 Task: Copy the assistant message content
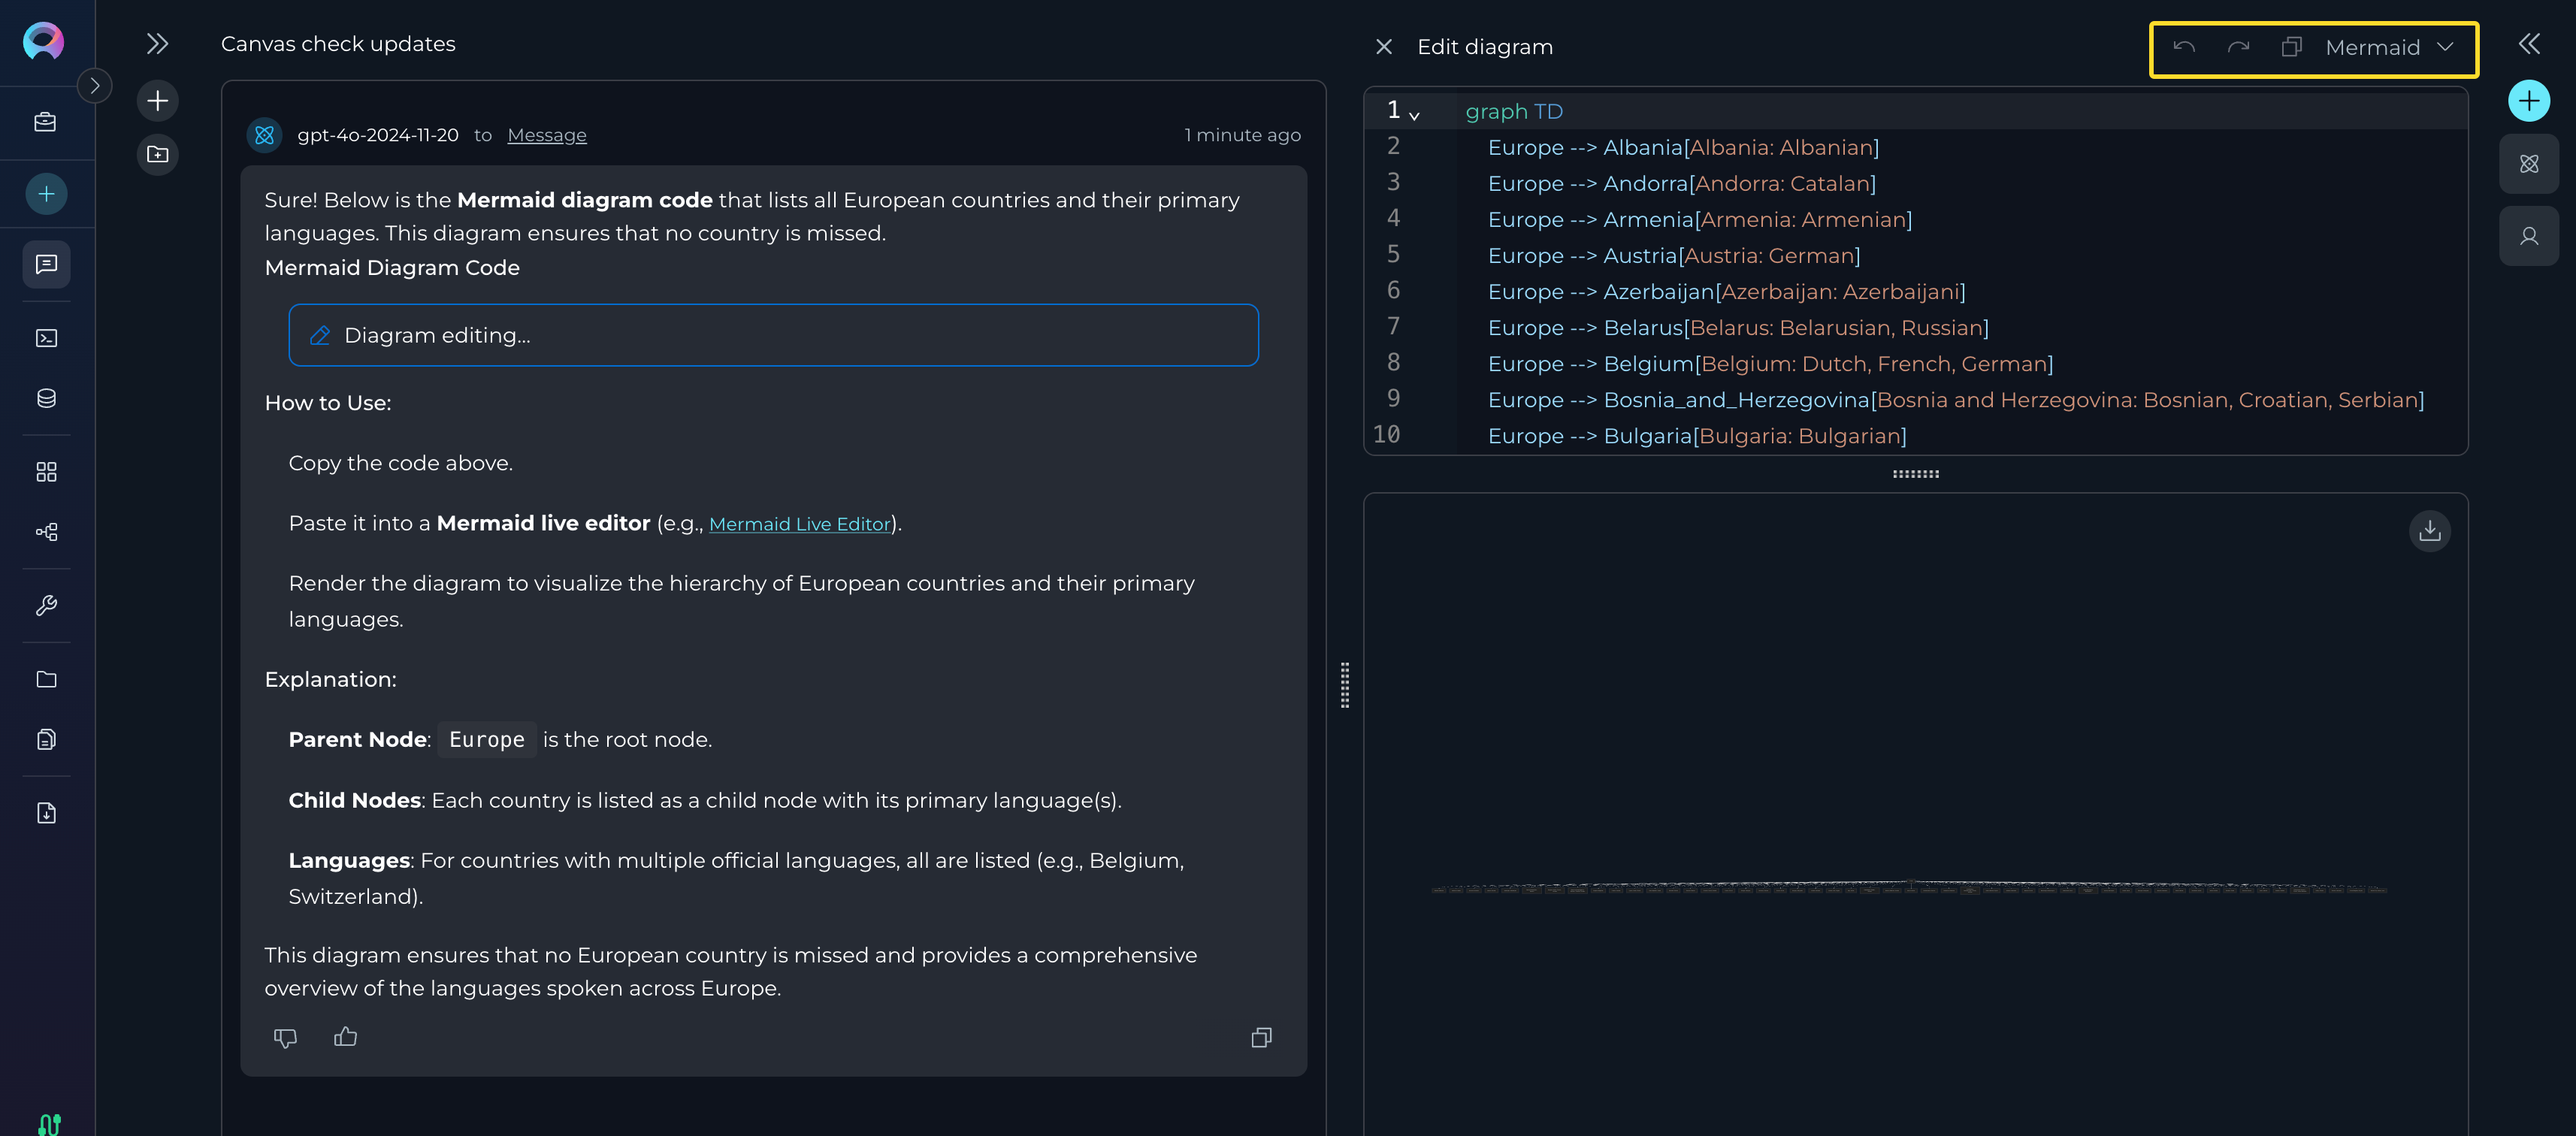point(1262,1038)
